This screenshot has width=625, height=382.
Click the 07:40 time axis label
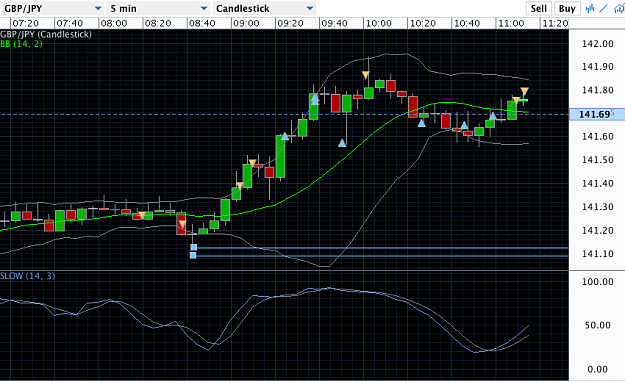coord(70,24)
